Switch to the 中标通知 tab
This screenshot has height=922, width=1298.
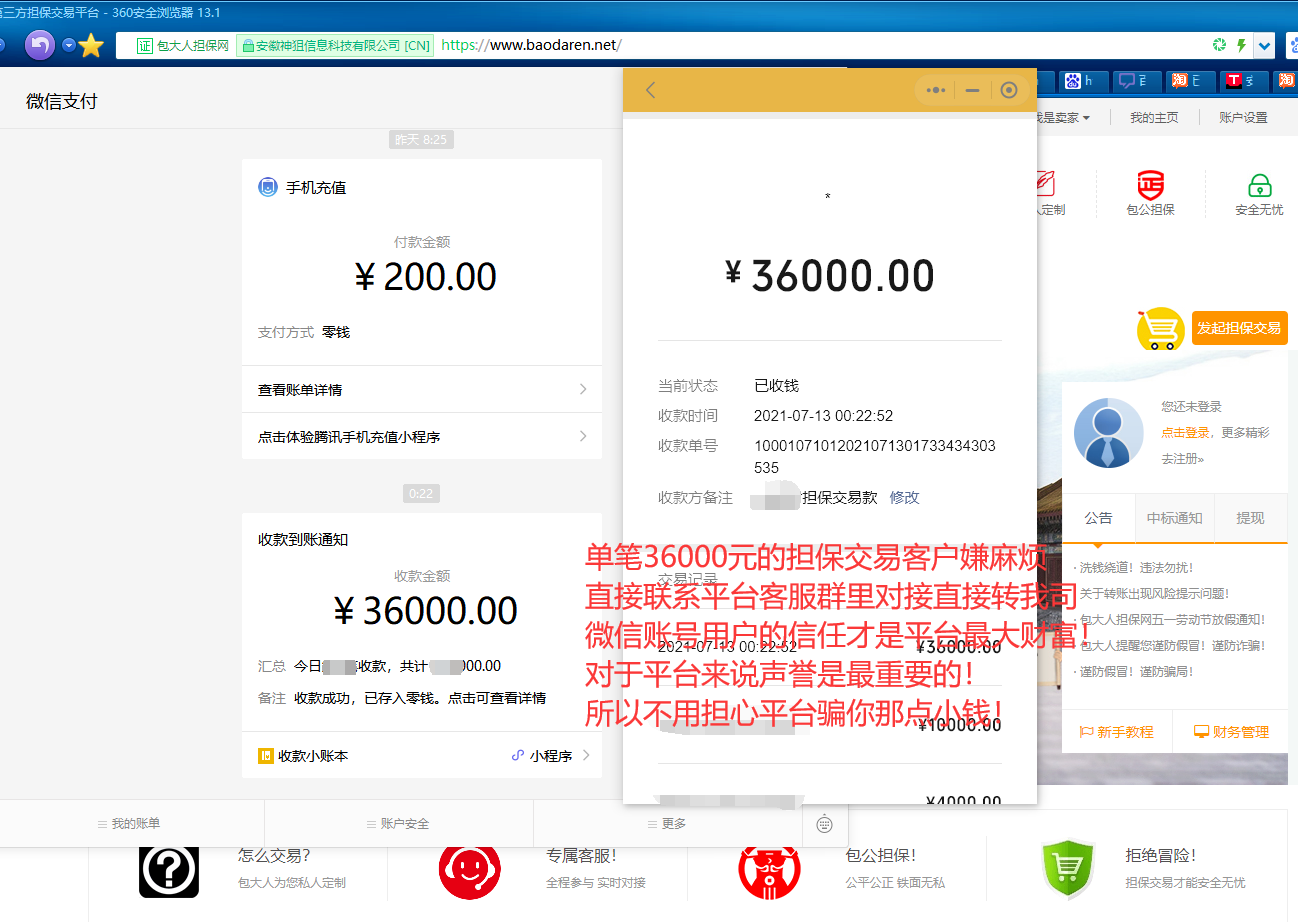pos(1174,518)
